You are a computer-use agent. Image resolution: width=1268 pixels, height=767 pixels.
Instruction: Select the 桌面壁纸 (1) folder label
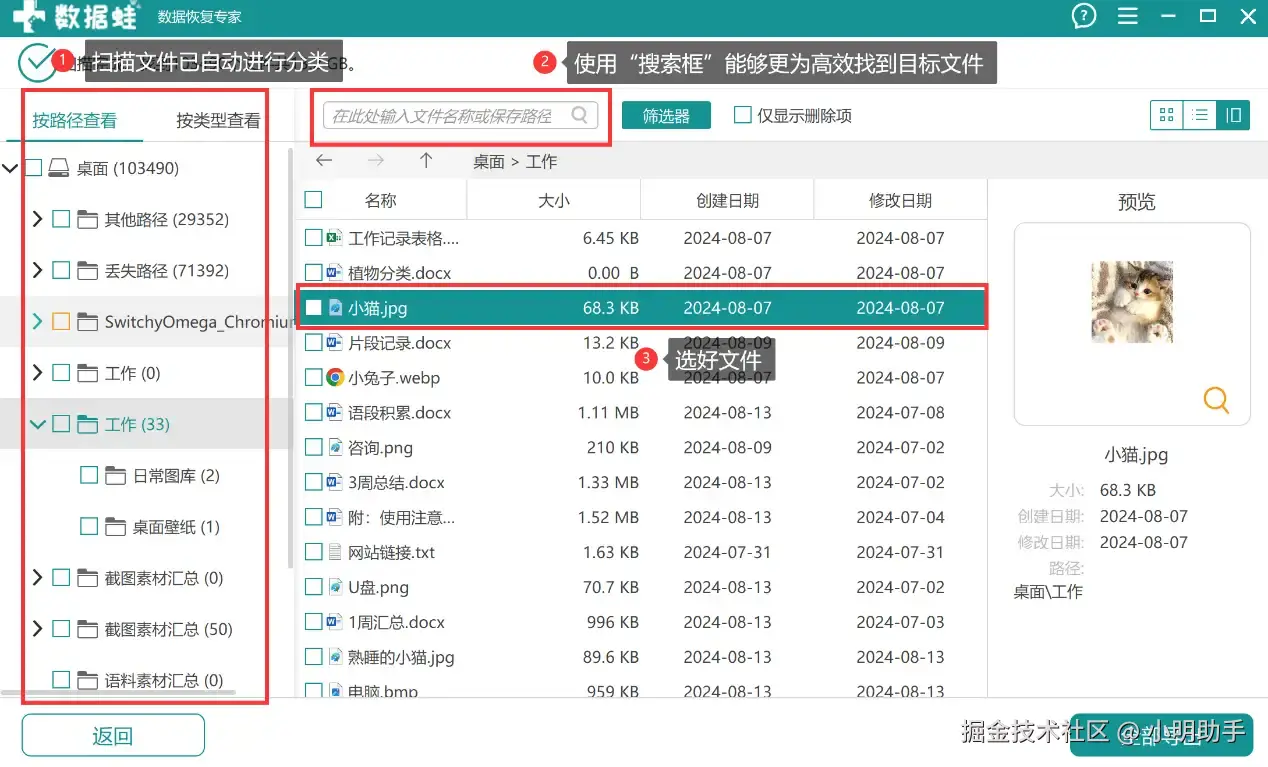[x=176, y=526]
